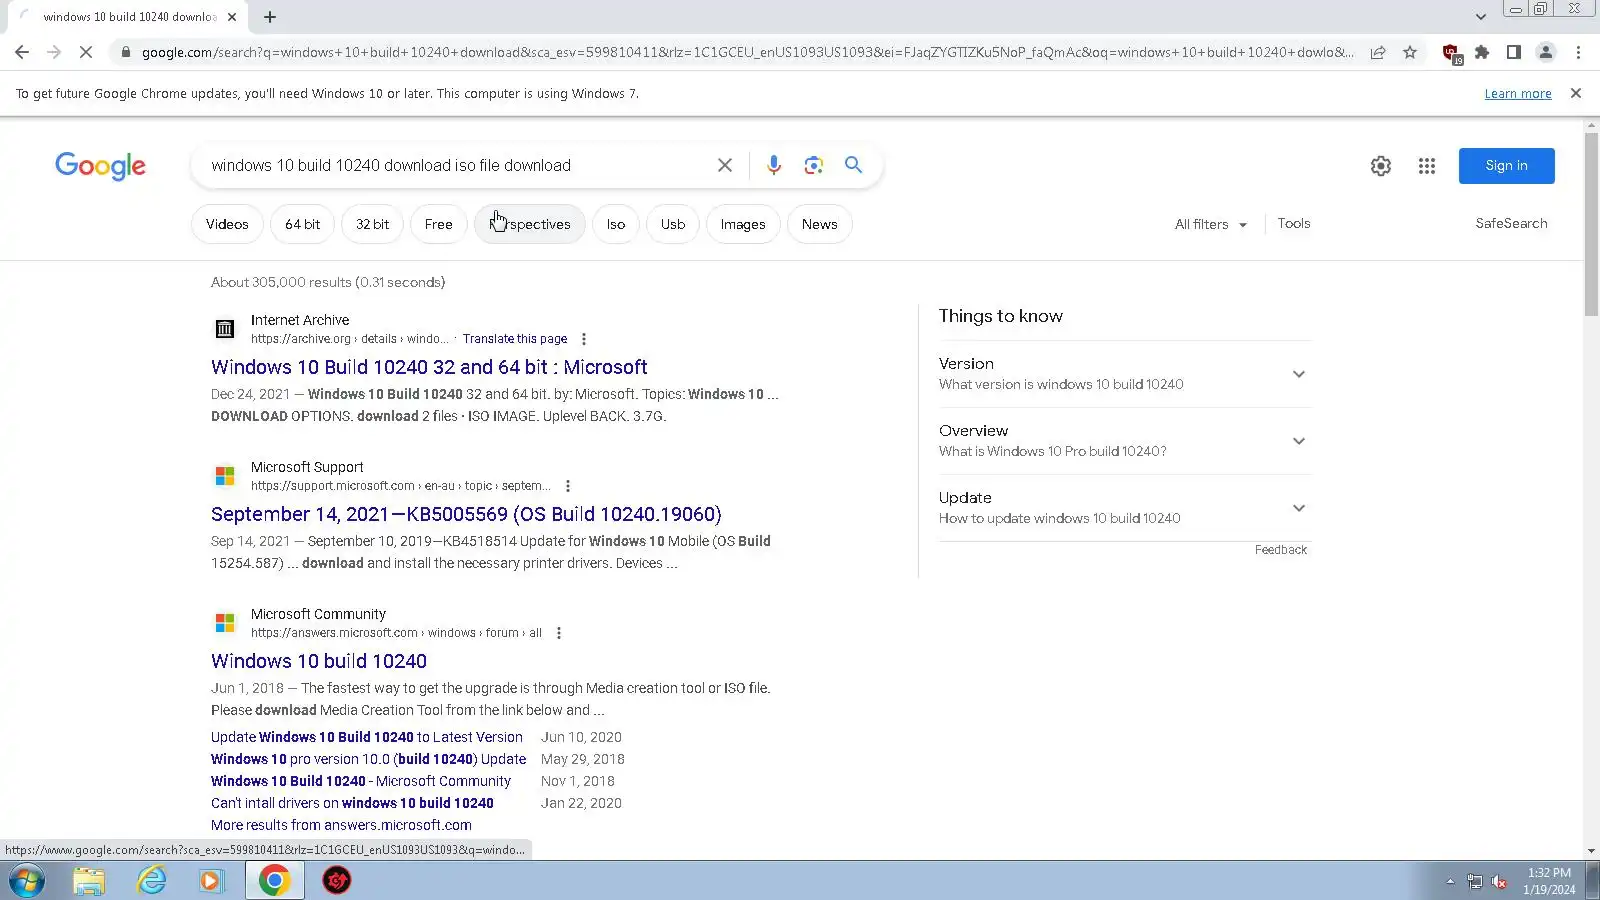Open the Chrome profile avatar
The height and width of the screenshot is (900, 1600).
(x=1546, y=52)
